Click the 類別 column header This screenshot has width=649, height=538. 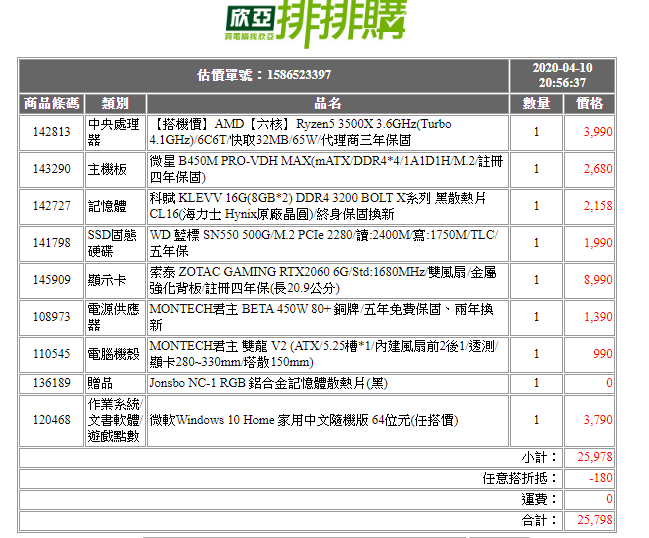coord(115,103)
